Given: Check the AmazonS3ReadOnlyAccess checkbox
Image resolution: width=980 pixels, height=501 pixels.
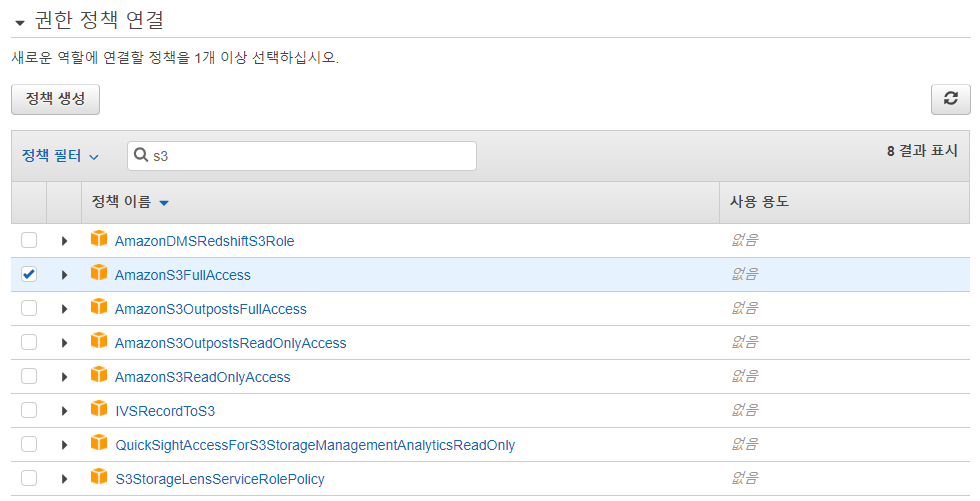Looking at the screenshot, I should [x=29, y=376].
